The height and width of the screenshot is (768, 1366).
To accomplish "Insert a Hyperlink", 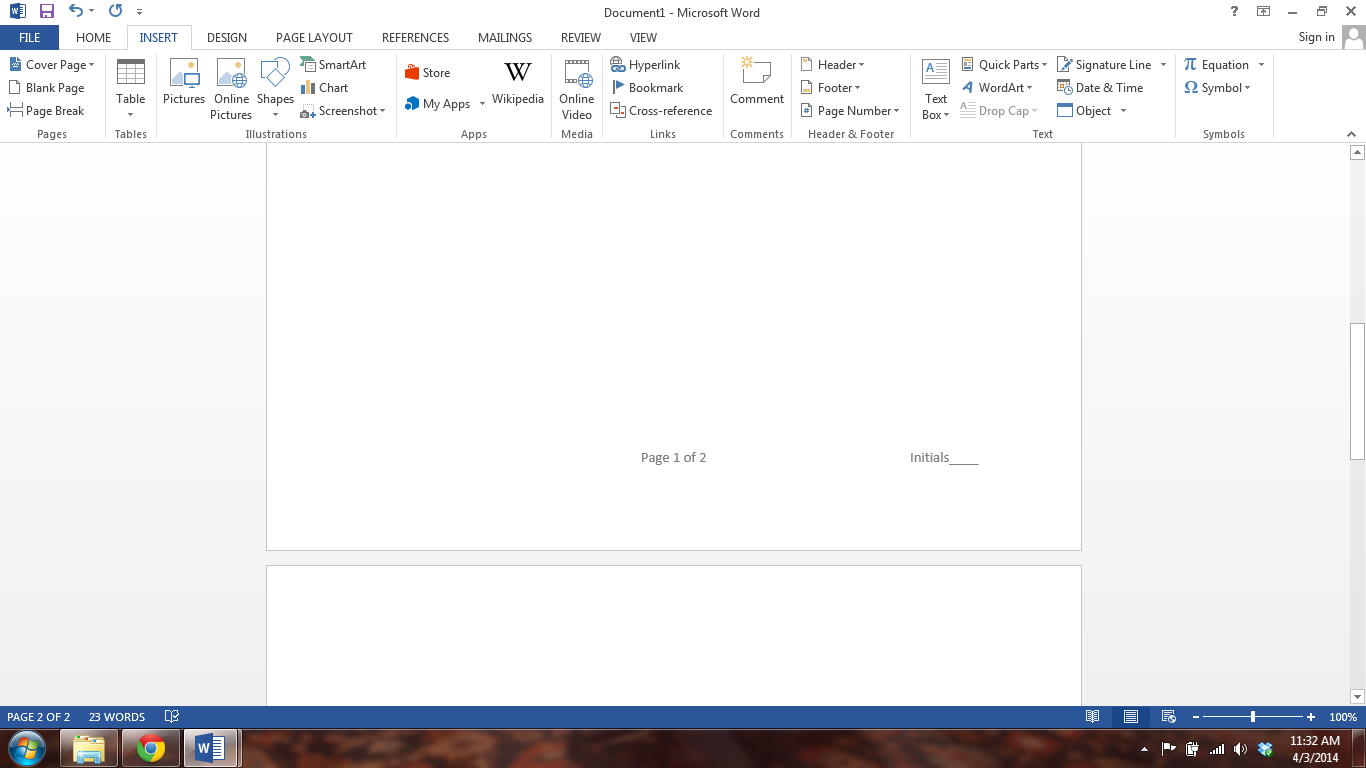I will tap(645, 64).
